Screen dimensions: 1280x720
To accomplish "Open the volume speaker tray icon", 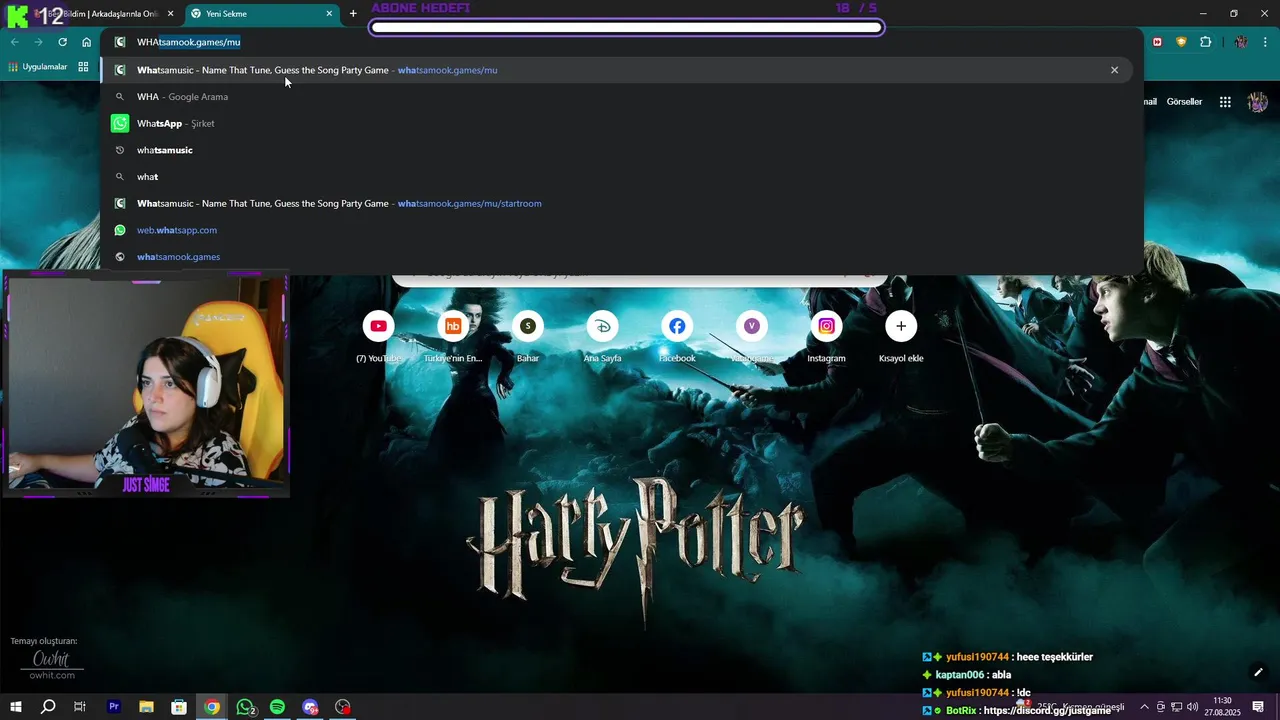I will (x=1192, y=707).
